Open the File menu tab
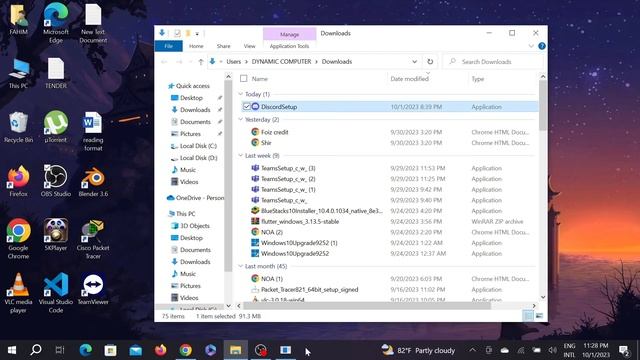This screenshot has width=640, height=360. pyautogui.click(x=169, y=46)
